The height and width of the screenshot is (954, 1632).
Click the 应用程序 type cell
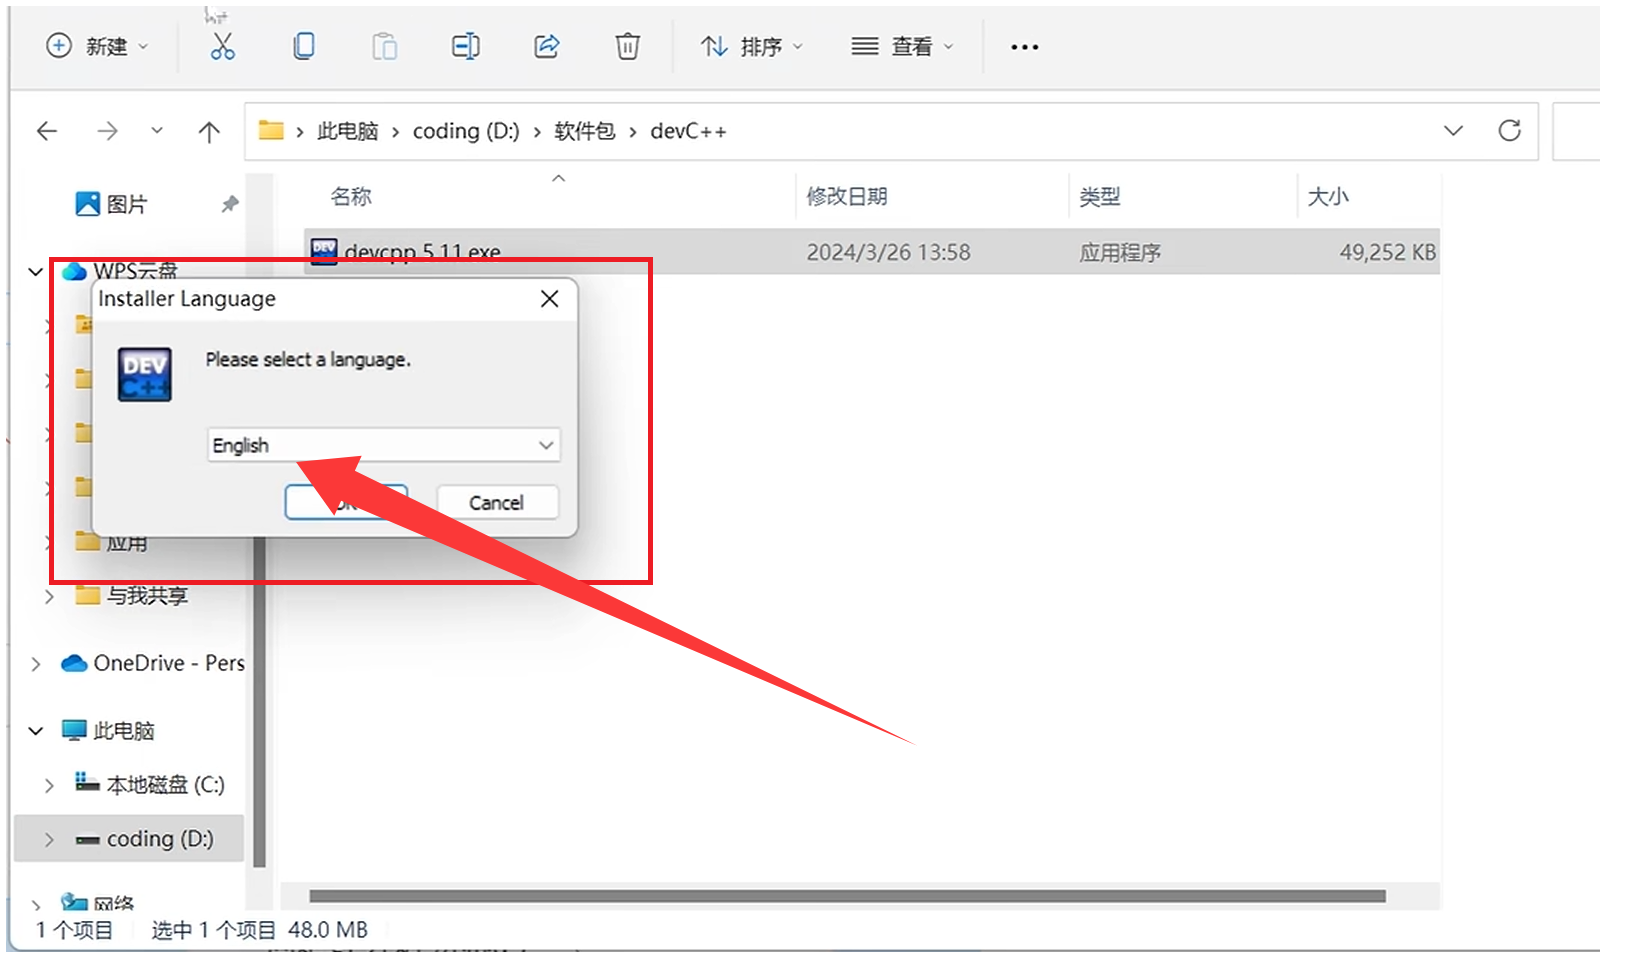(x=1120, y=252)
